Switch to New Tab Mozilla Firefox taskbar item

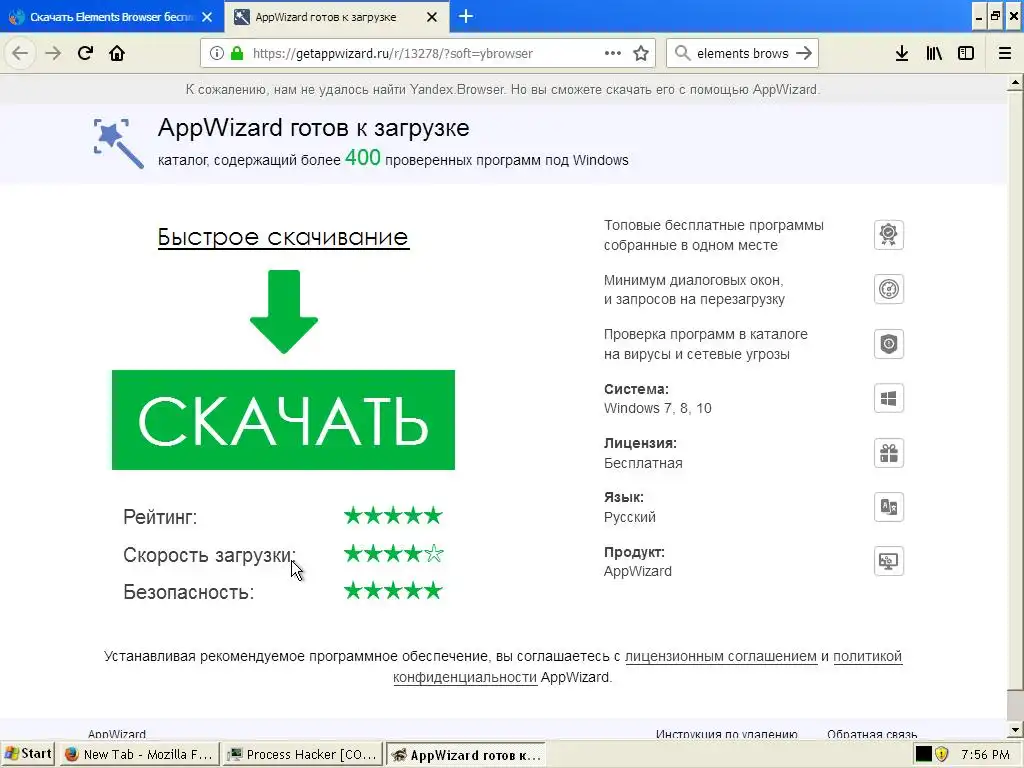(138, 754)
